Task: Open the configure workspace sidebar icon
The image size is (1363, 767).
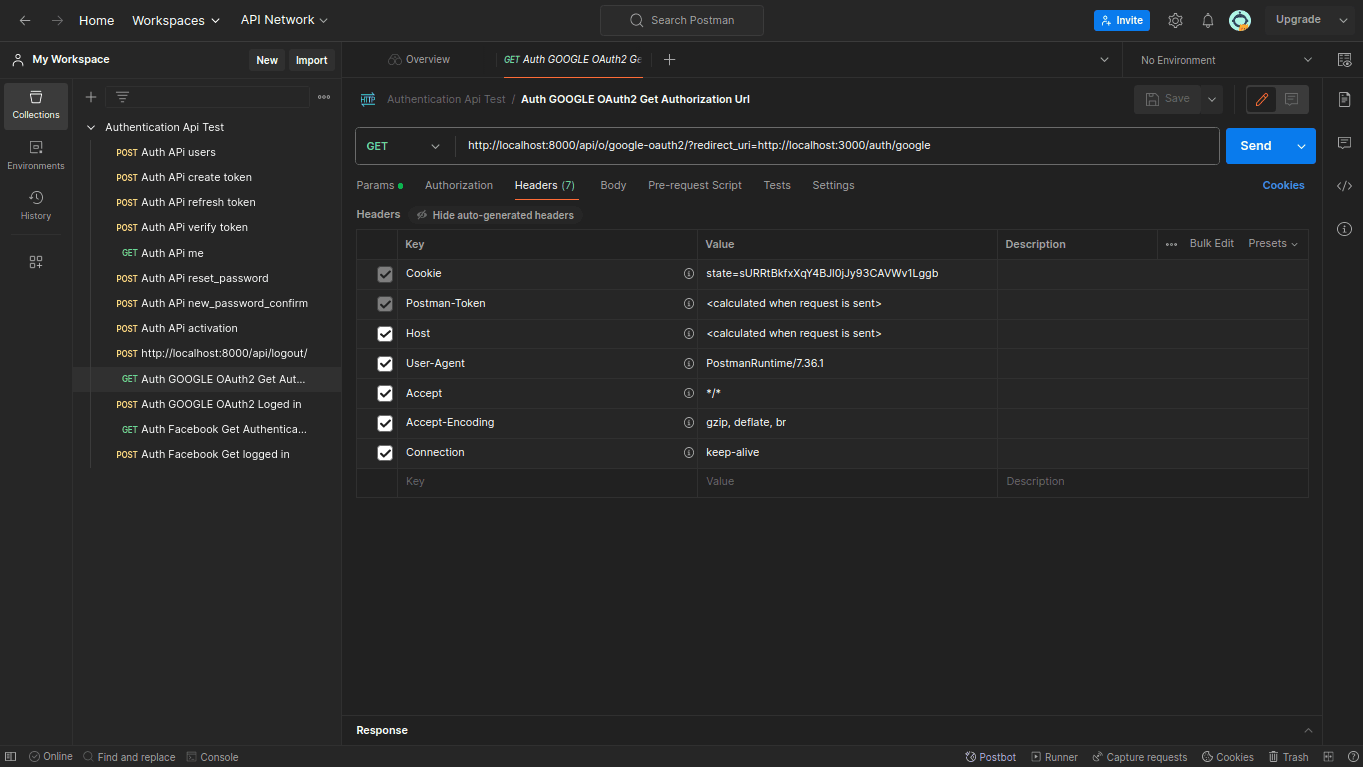Action: pos(36,262)
